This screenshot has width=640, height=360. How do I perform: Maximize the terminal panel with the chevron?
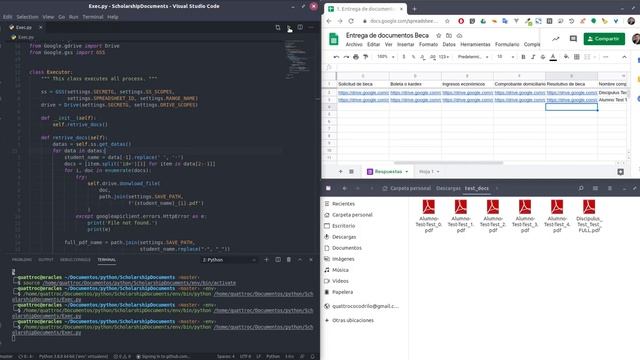pyautogui.click(x=300, y=260)
